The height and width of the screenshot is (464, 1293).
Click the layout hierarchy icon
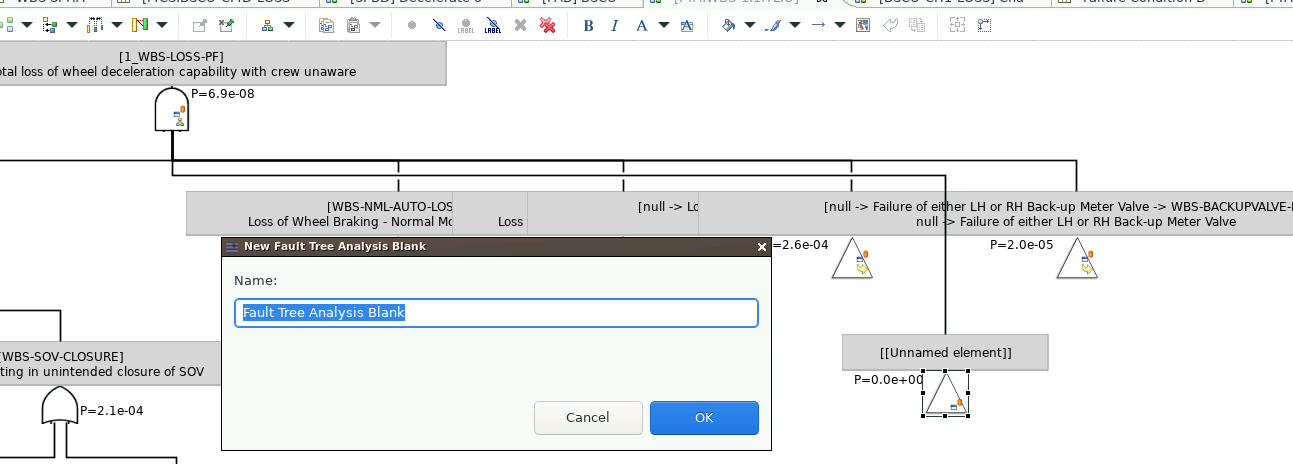coord(267,25)
